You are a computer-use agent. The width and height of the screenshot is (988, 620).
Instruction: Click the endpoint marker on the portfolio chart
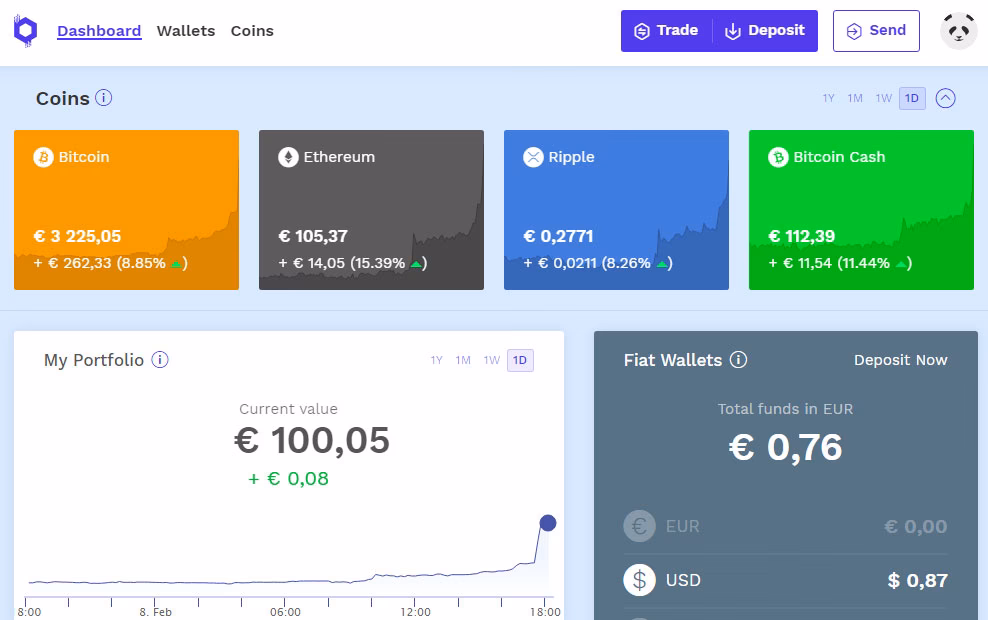coord(547,522)
